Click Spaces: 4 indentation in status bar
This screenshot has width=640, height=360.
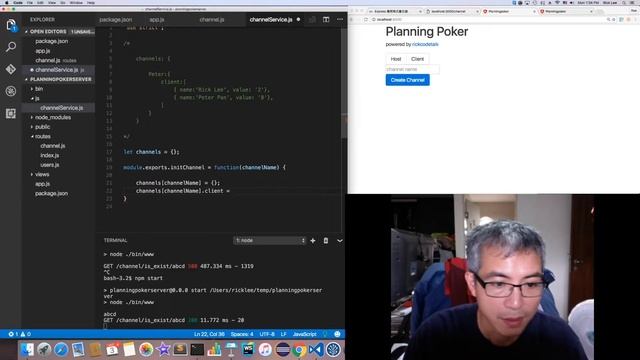[242, 334]
